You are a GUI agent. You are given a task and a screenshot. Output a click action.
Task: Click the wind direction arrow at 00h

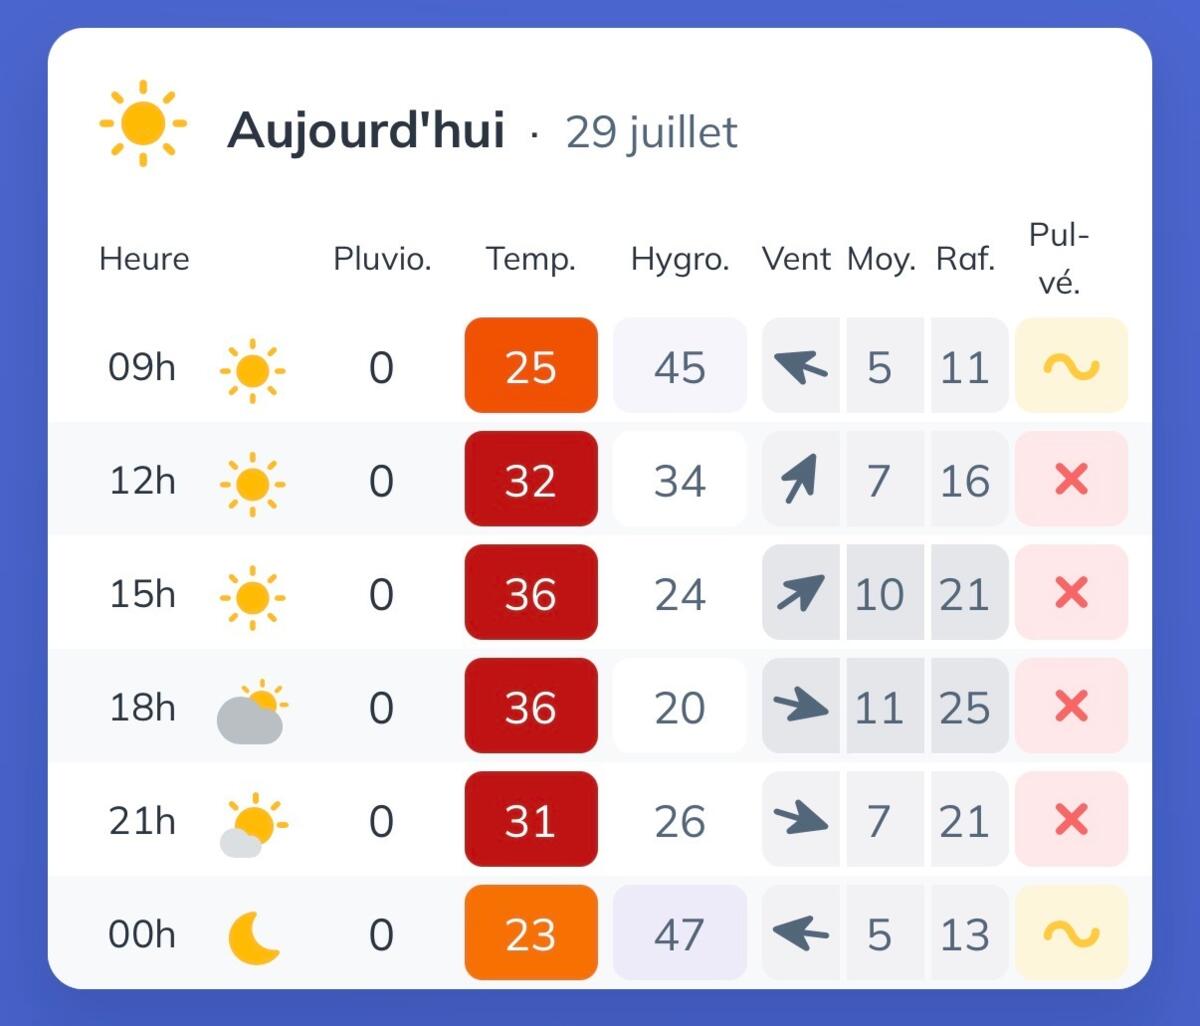[801, 934]
